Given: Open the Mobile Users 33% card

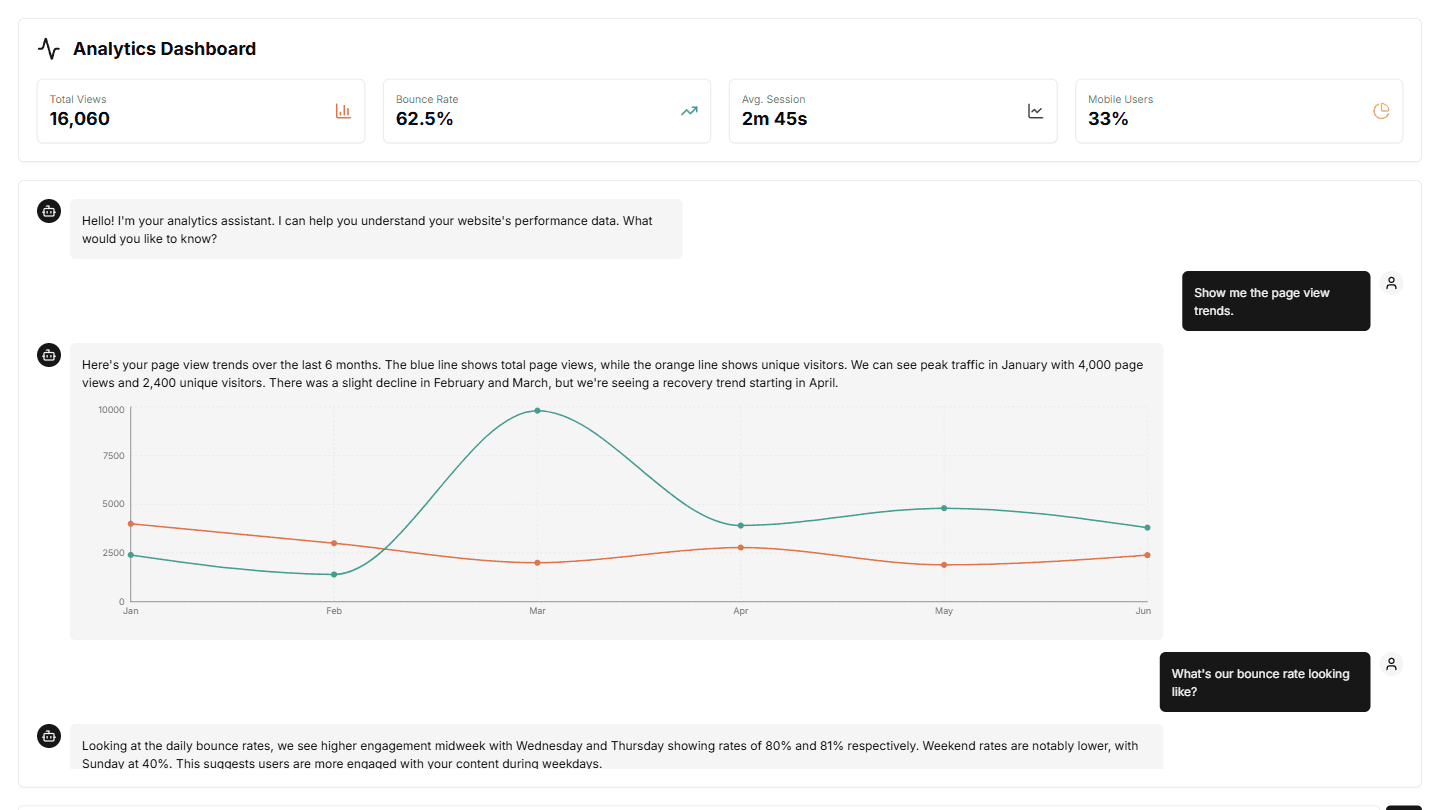Looking at the screenshot, I should [x=1239, y=111].
